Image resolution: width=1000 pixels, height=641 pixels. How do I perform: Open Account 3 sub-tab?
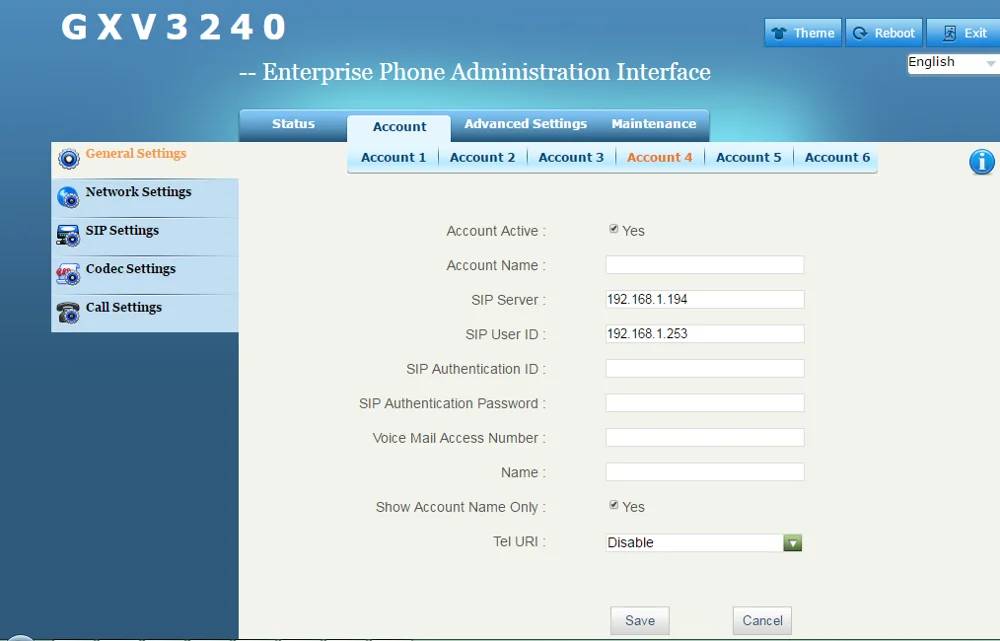571,158
